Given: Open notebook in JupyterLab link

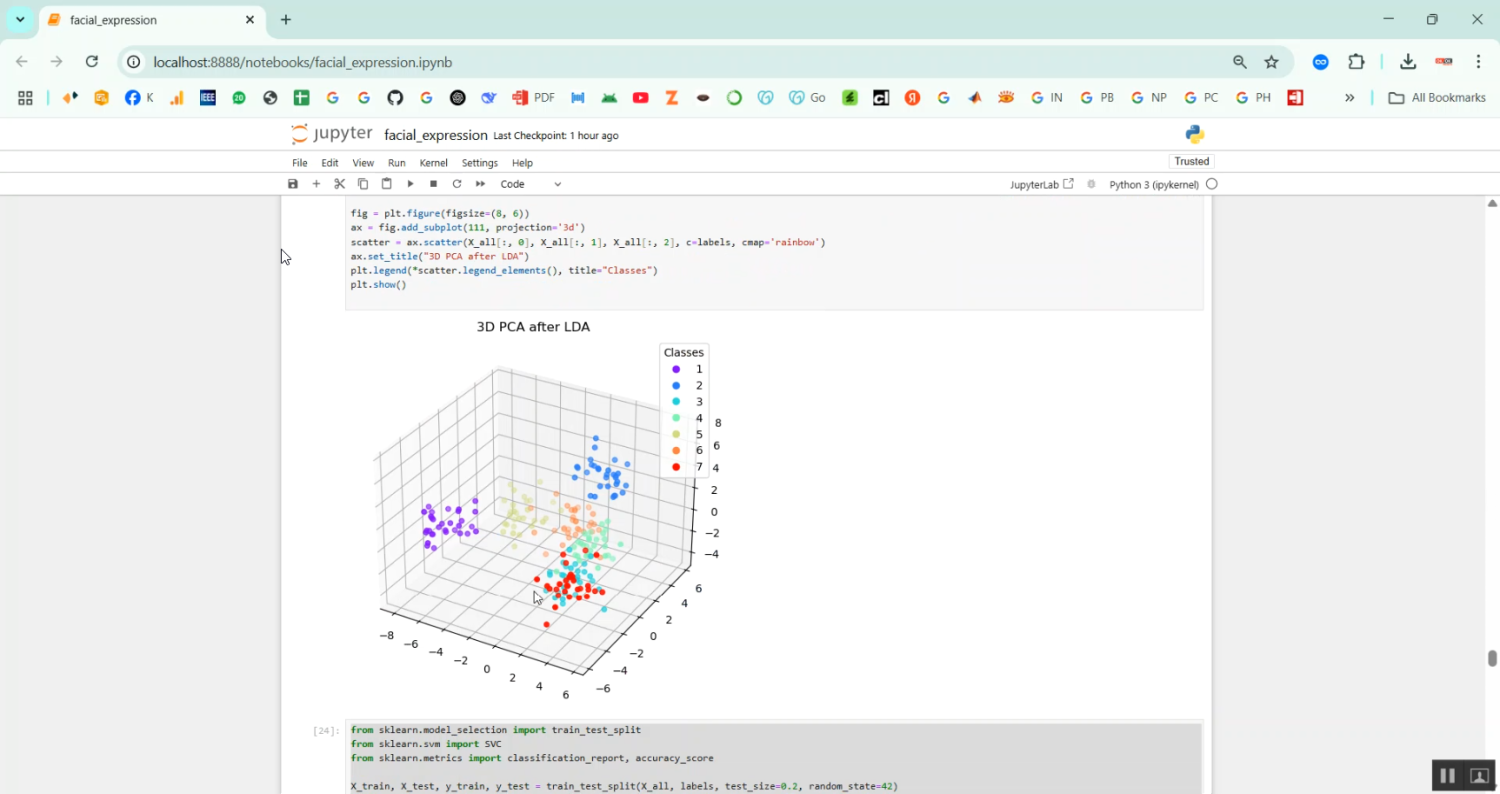Looking at the screenshot, I should click(x=1041, y=184).
